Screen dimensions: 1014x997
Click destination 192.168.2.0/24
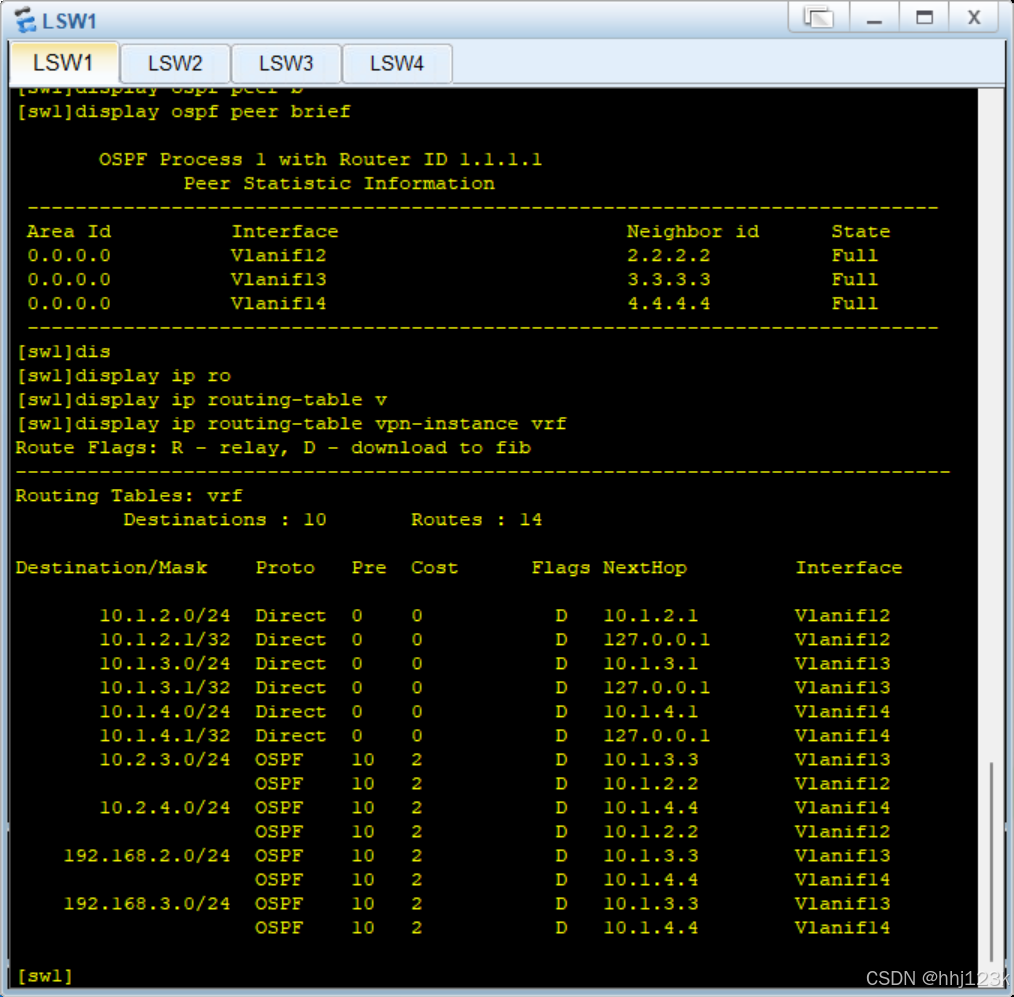point(147,855)
